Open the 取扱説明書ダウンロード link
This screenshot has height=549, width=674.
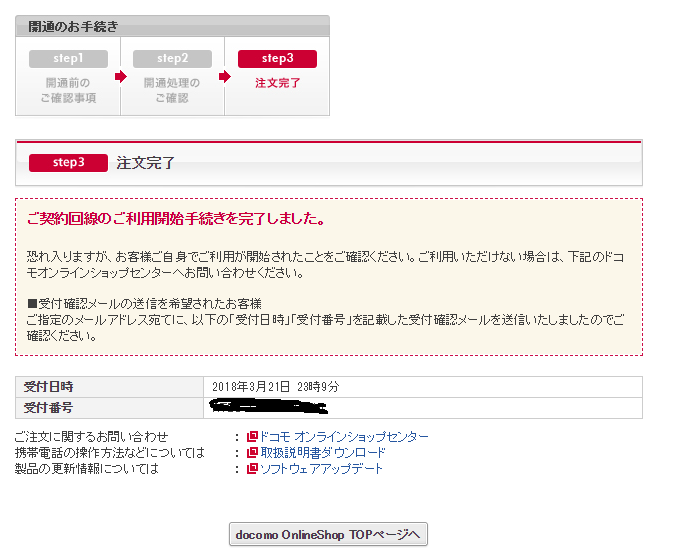coord(322,453)
